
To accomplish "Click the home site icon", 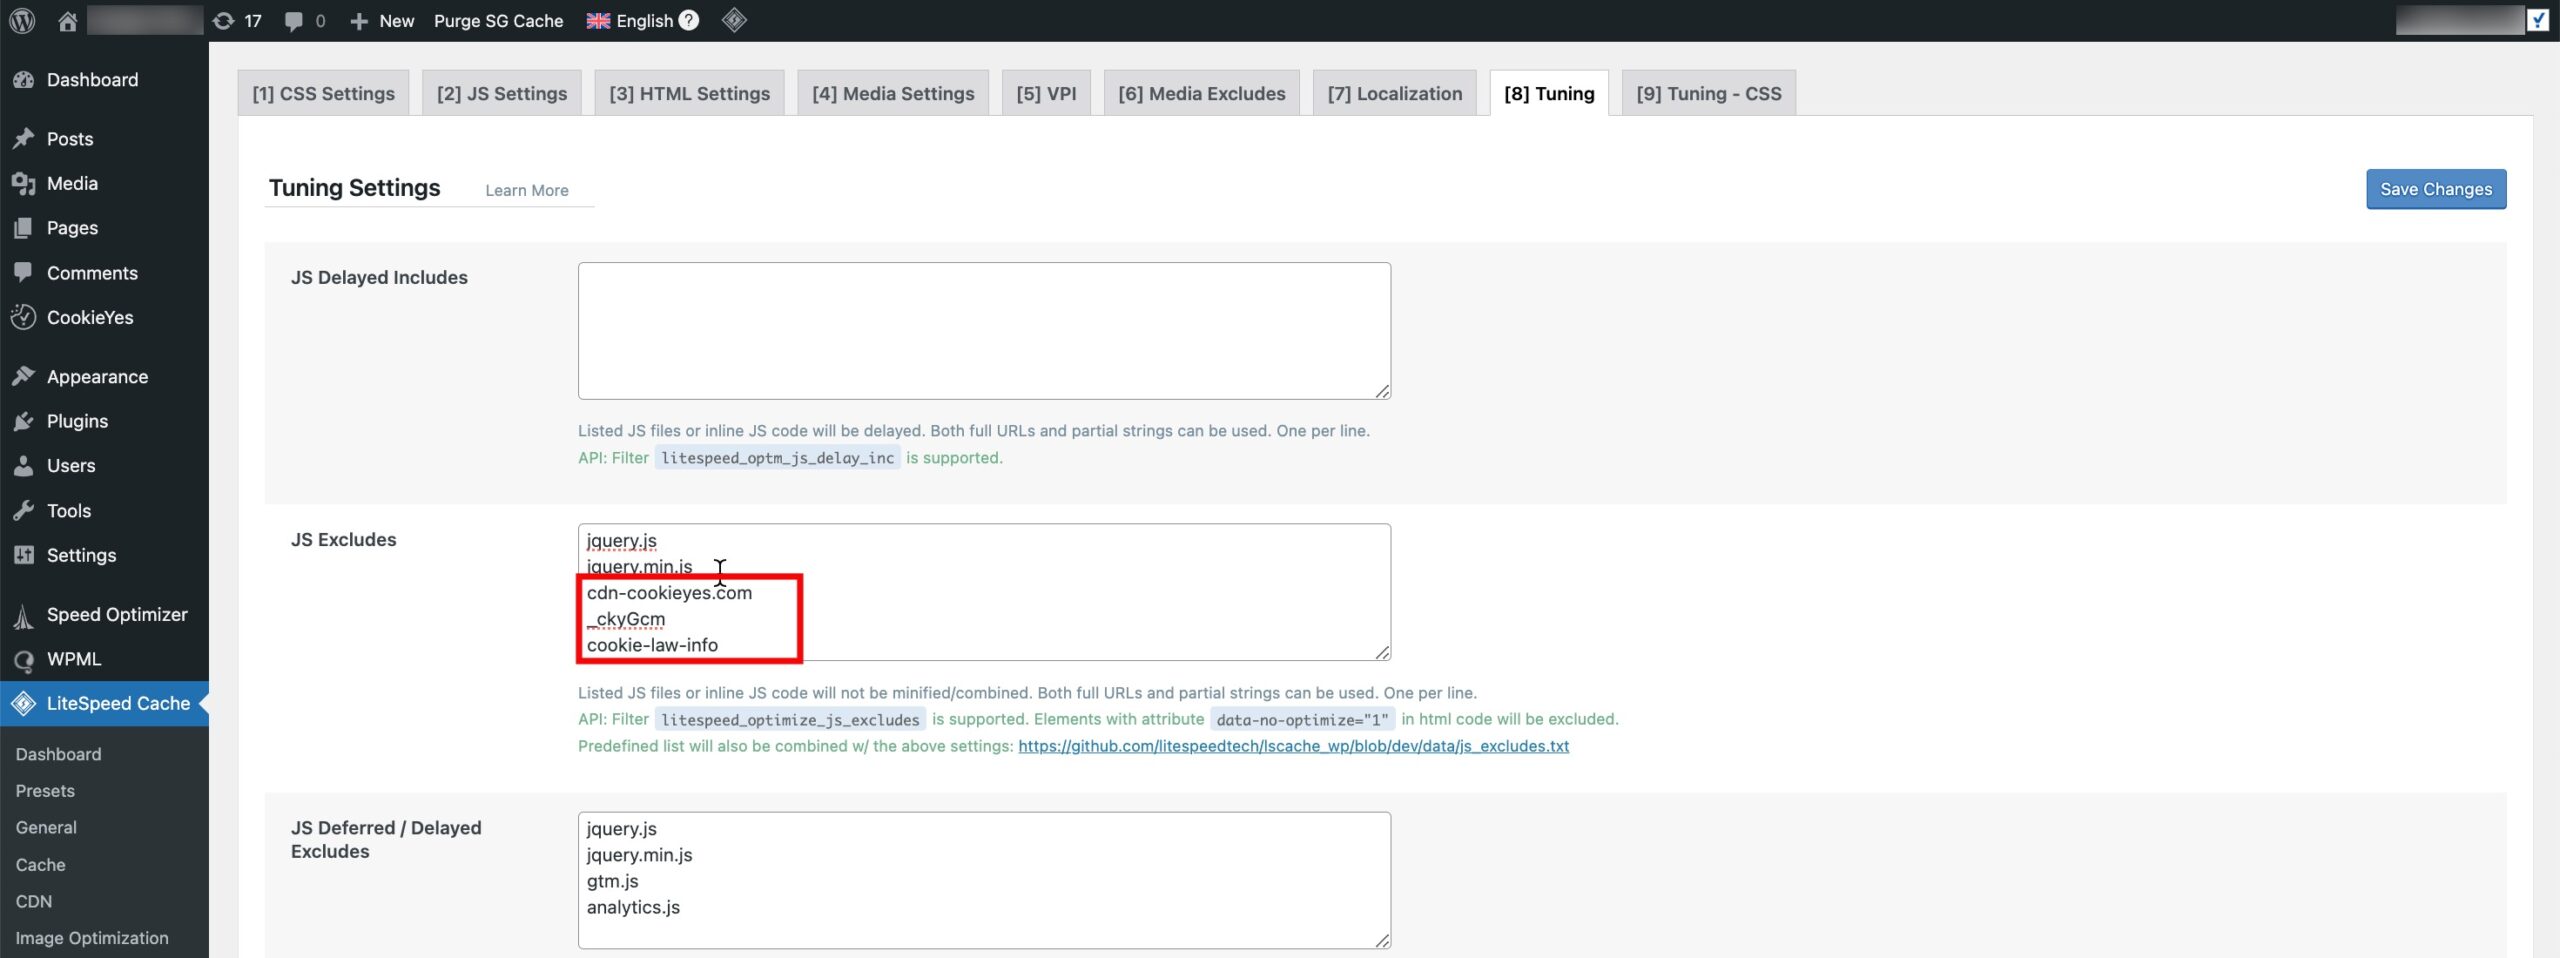I will tap(67, 20).
